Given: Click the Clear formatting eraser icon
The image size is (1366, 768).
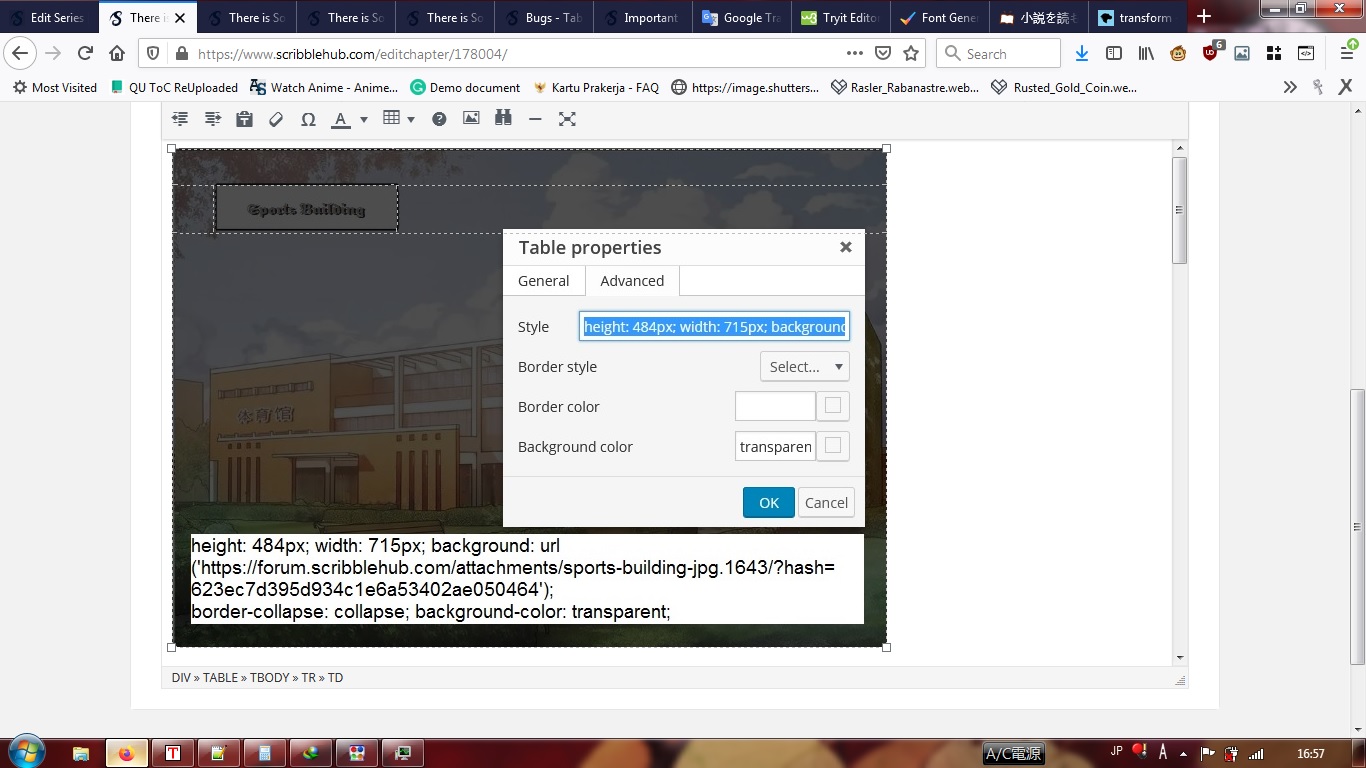Looking at the screenshot, I should [x=276, y=119].
